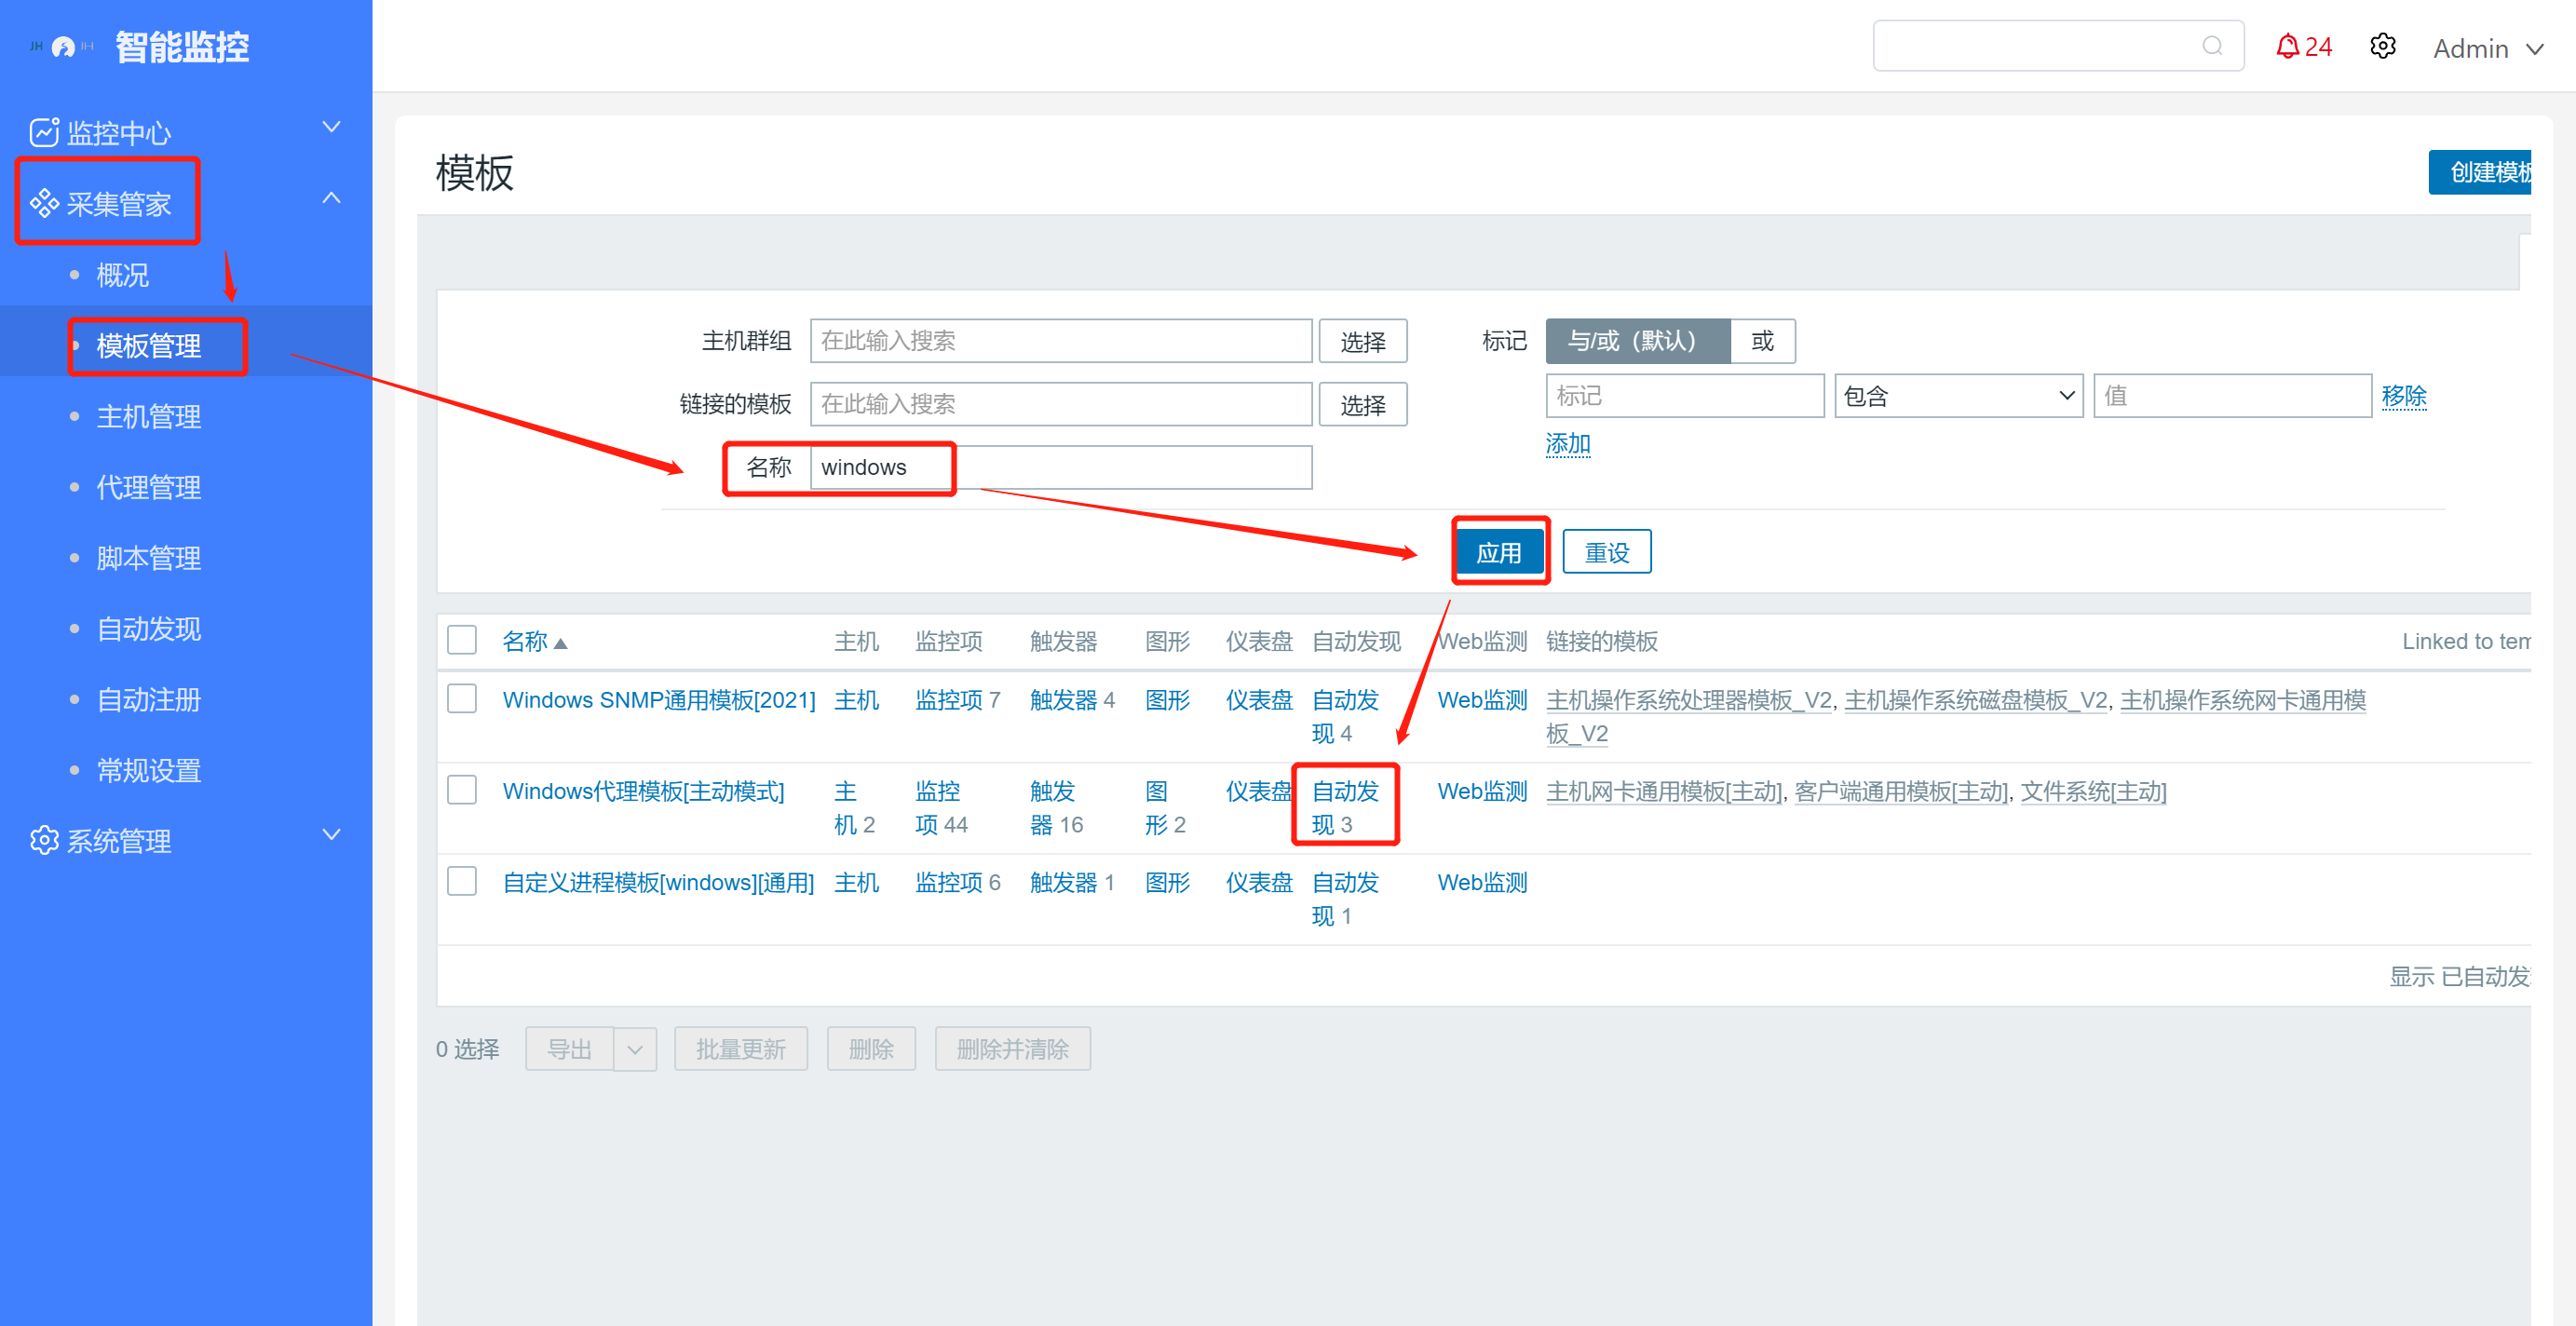Click the 删除并清除 button
Viewport: 2576px width, 1326px height.
pyautogui.click(x=1012, y=1049)
